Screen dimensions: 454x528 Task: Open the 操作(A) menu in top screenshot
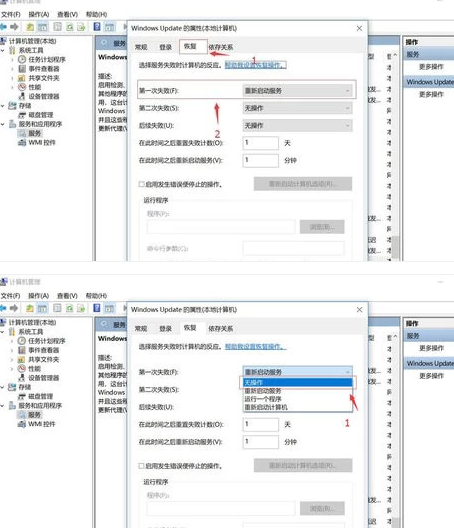point(39,14)
